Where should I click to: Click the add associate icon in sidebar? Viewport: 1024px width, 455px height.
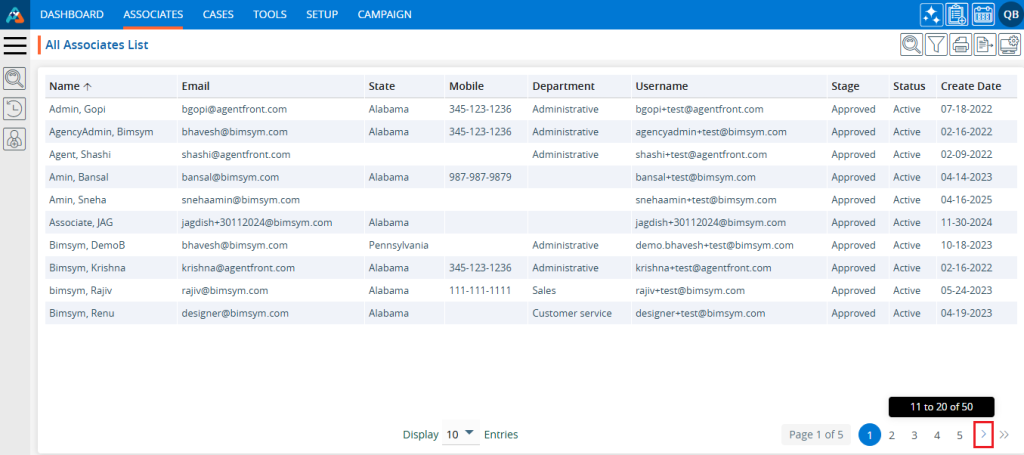(x=15, y=140)
